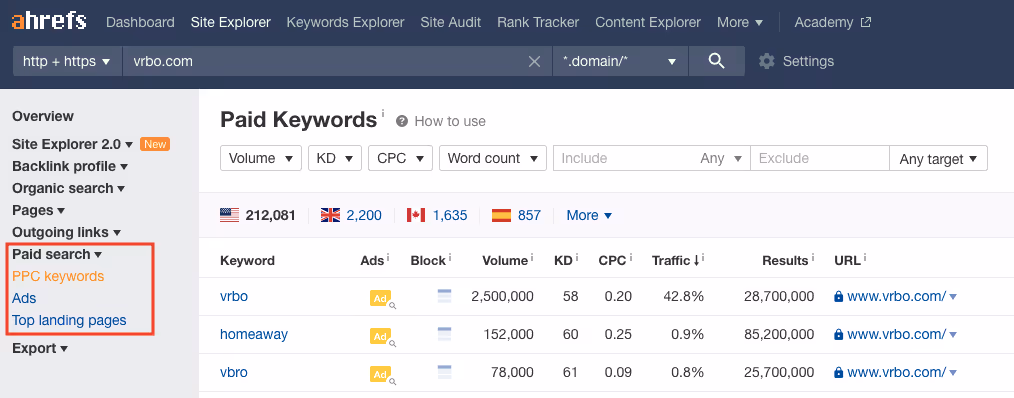This screenshot has height=398, width=1014.
Task: Open the Any match dropdown in Include
Action: [x=721, y=159]
